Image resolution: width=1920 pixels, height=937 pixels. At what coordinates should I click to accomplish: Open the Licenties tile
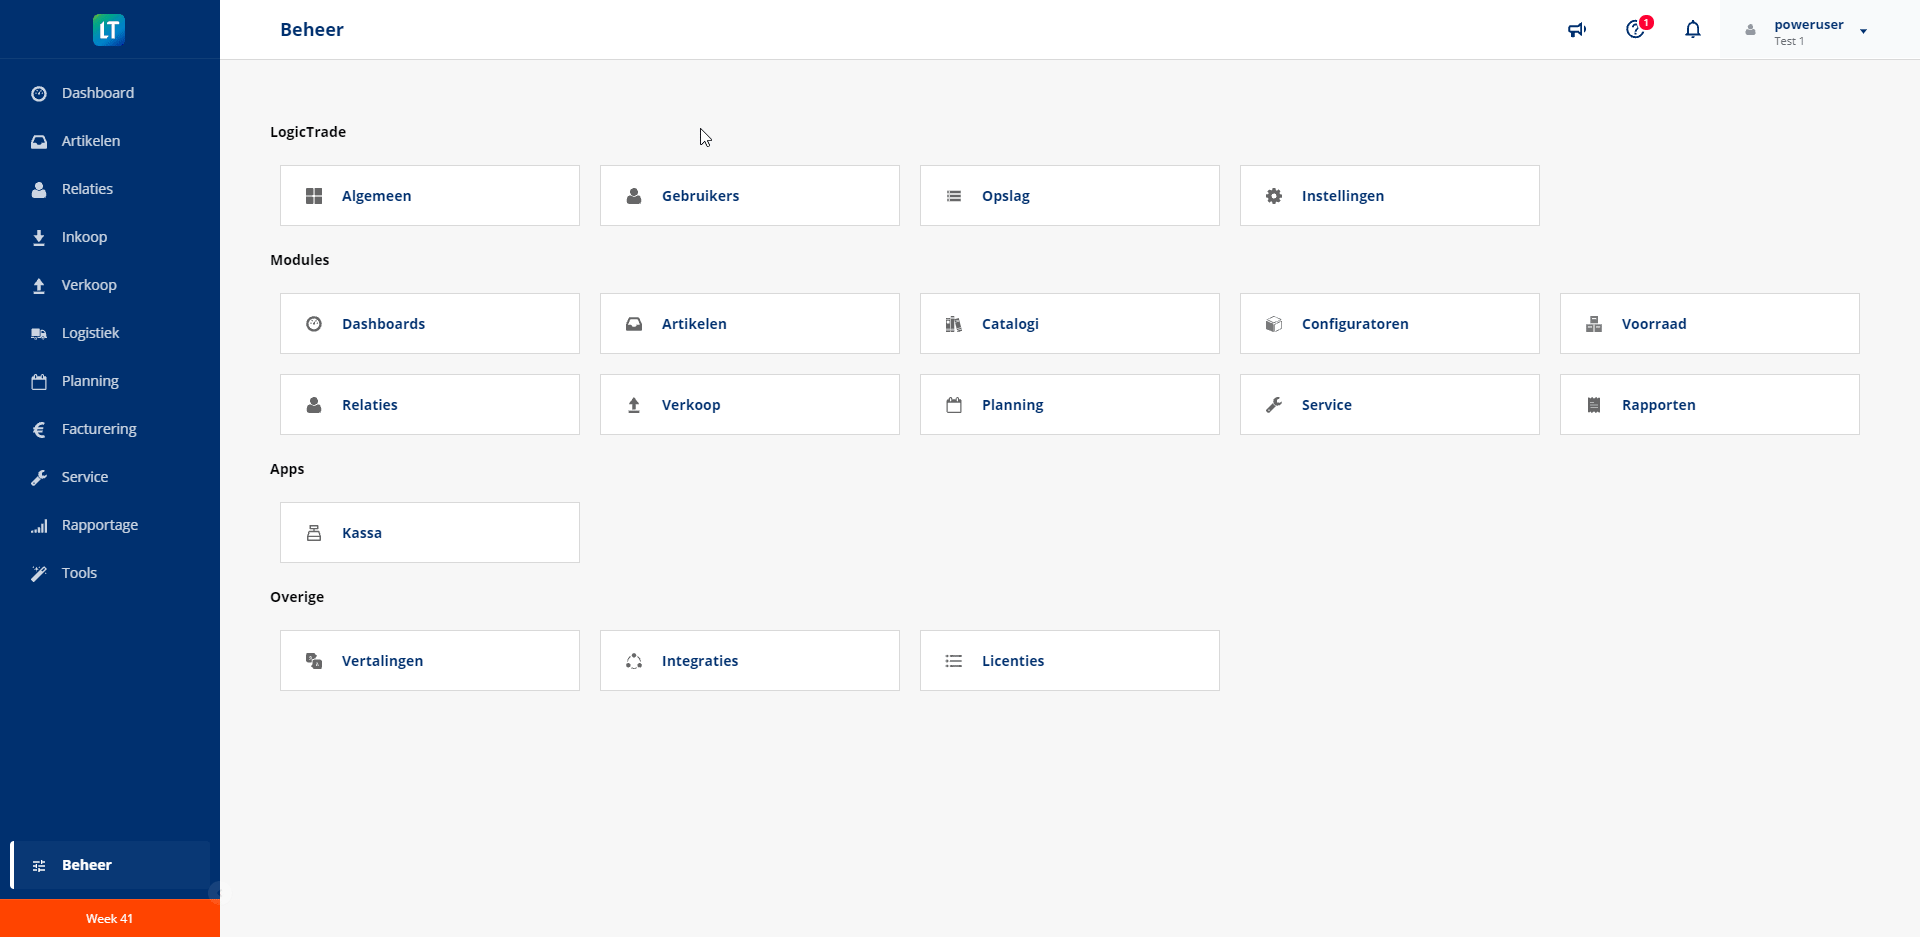click(1069, 661)
